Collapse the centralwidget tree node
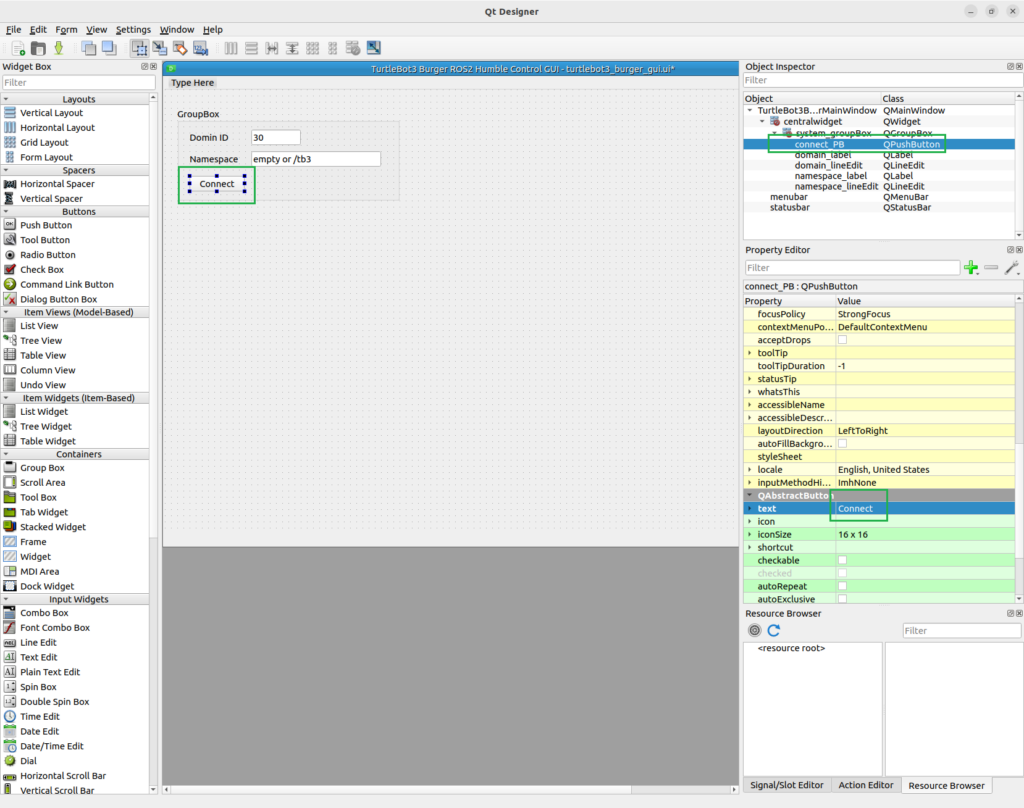1024x808 pixels. pyautogui.click(x=762, y=121)
